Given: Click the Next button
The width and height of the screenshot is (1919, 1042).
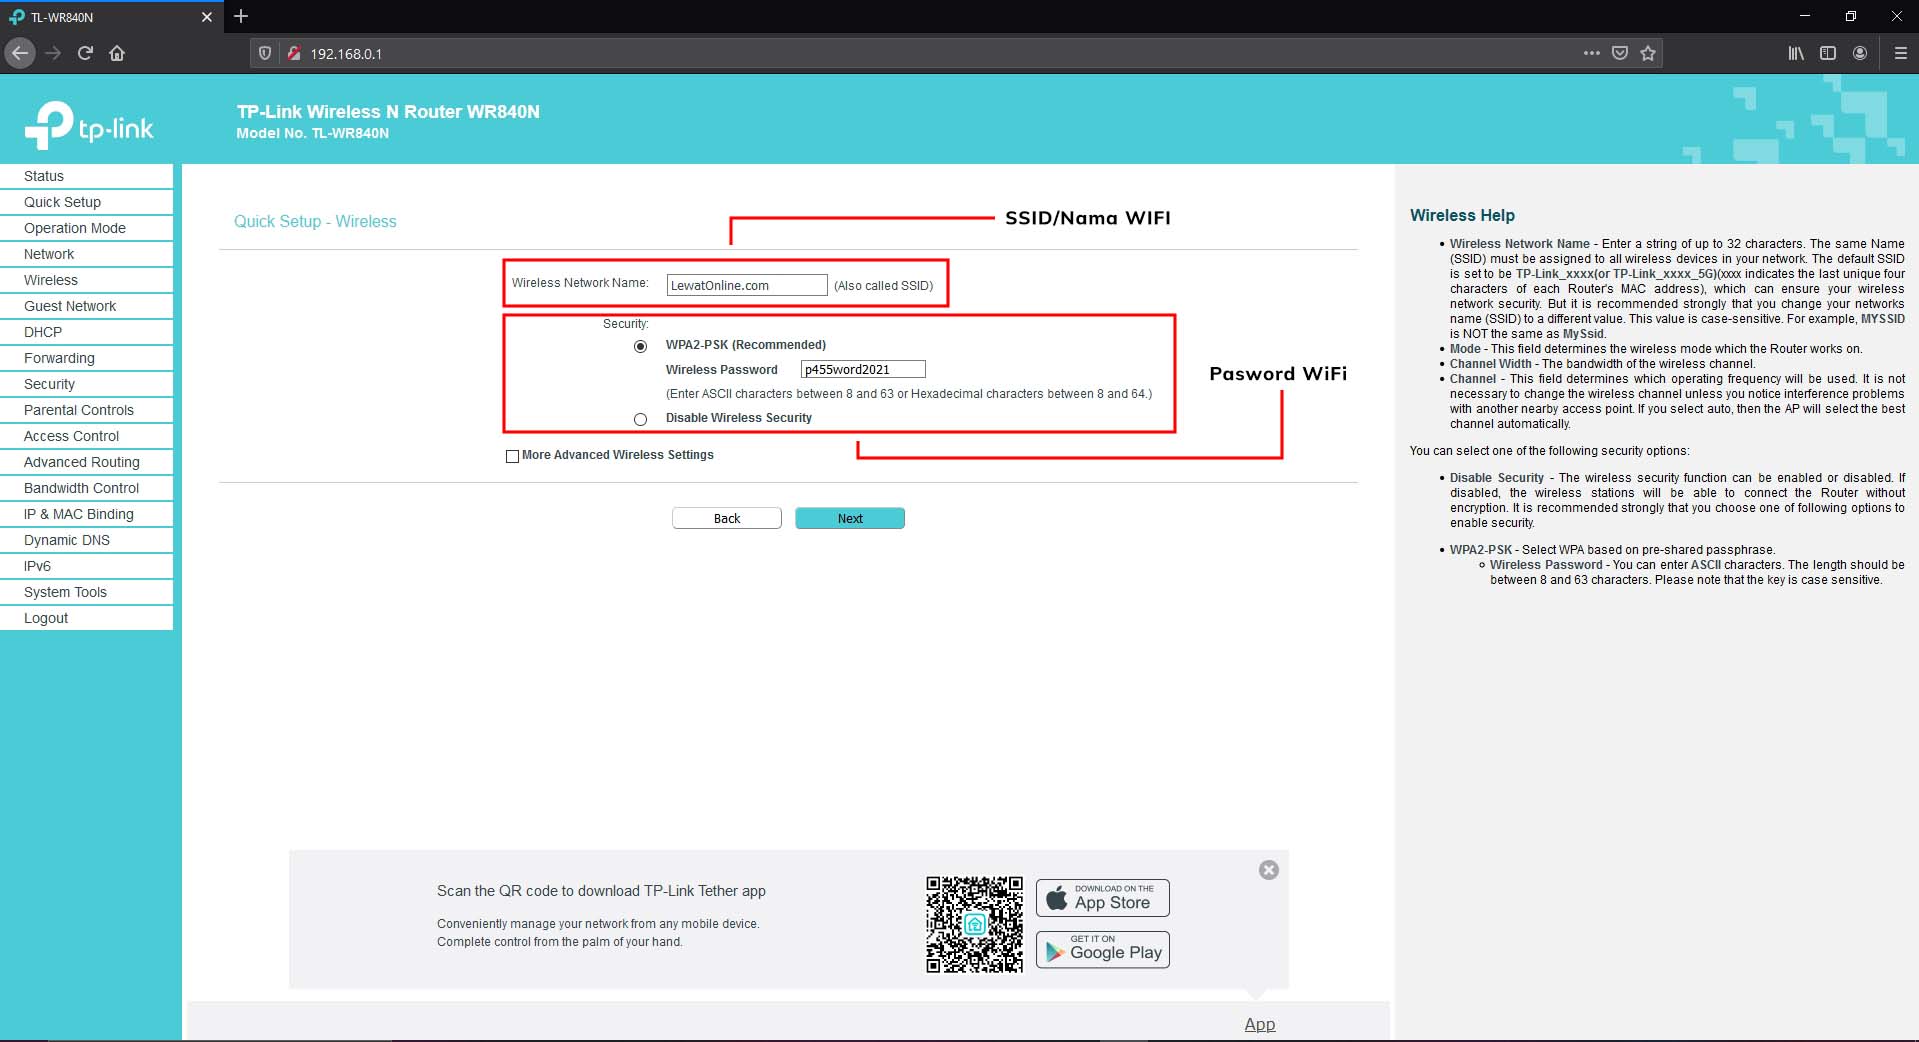Looking at the screenshot, I should [850, 518].
